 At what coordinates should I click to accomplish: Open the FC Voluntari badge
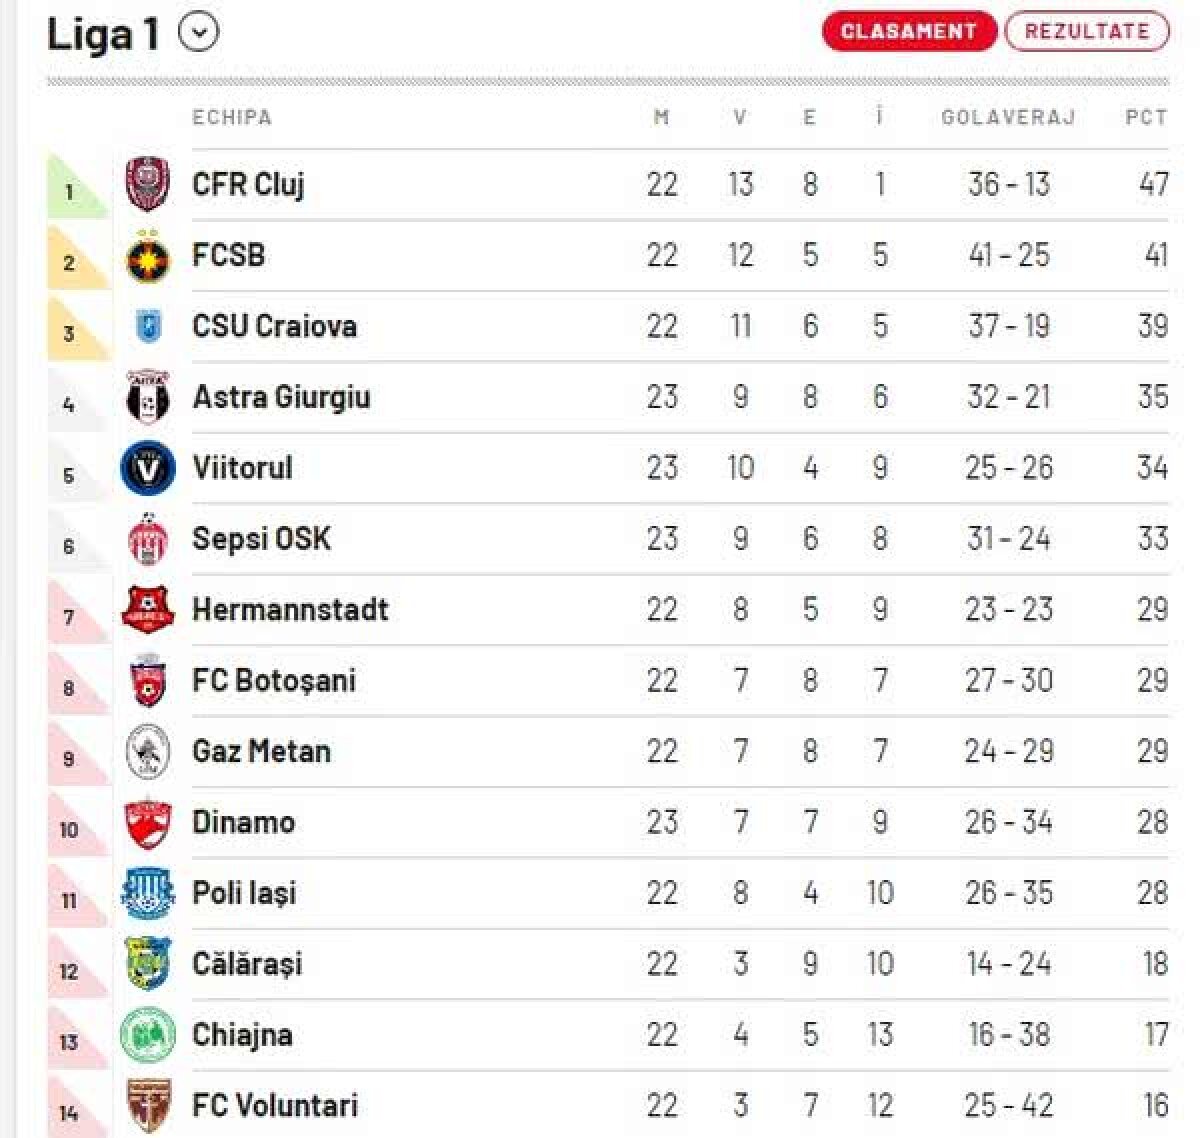click(x=148, y=1104)
